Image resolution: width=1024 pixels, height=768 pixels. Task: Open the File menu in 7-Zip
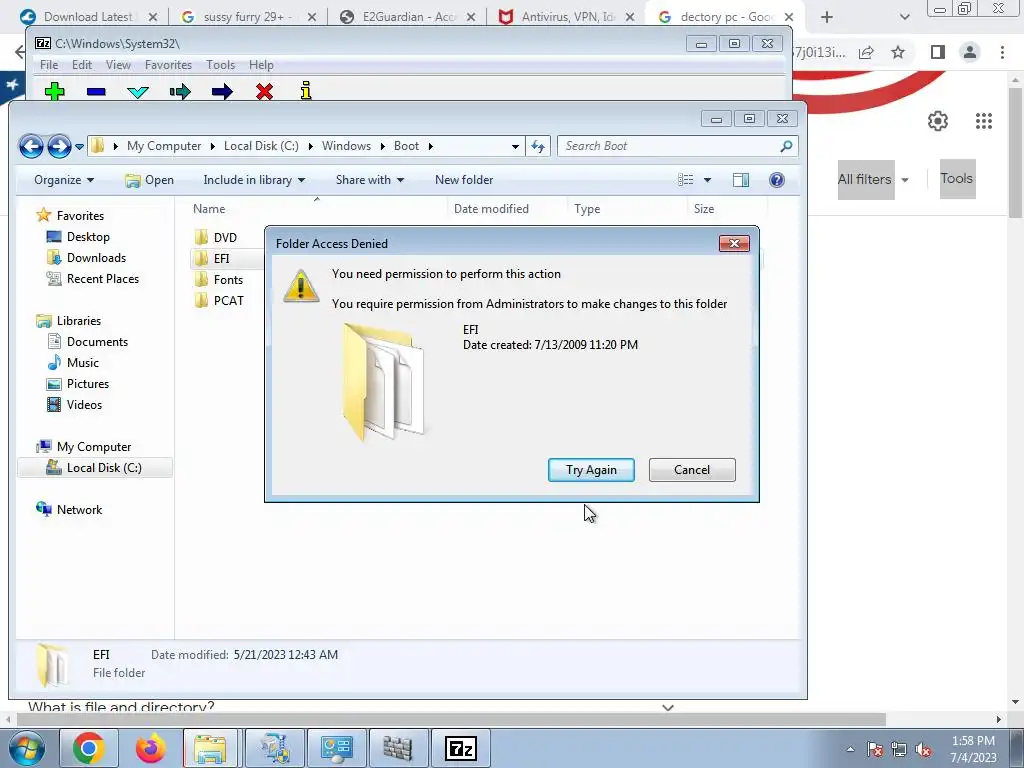49,65
